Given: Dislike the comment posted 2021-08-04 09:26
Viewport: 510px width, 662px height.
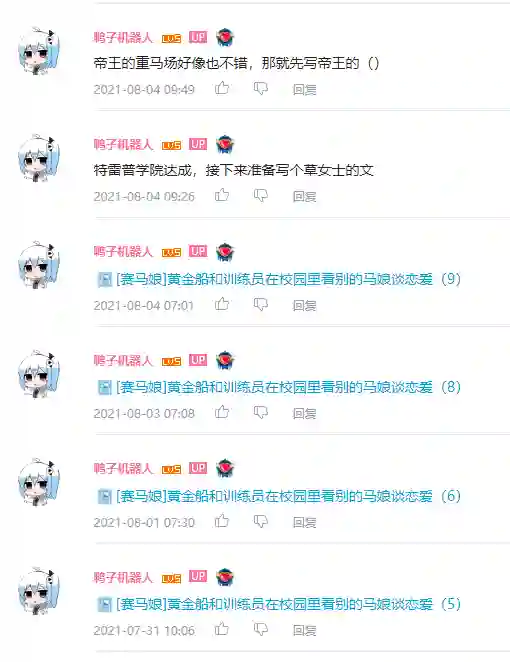Looking at the screenshot, I should [x=260, y=195].
